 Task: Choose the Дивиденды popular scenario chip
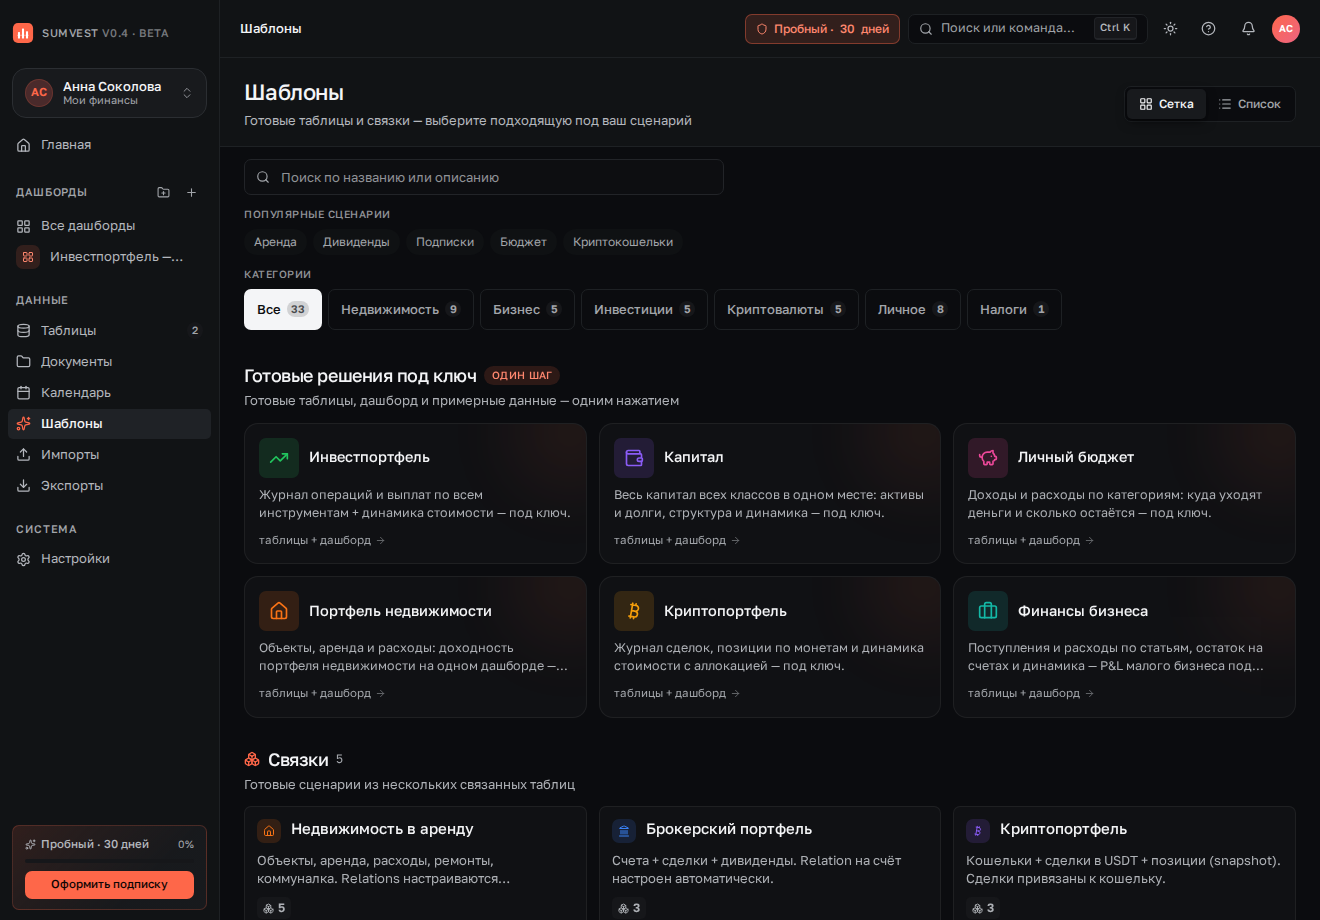356,242
